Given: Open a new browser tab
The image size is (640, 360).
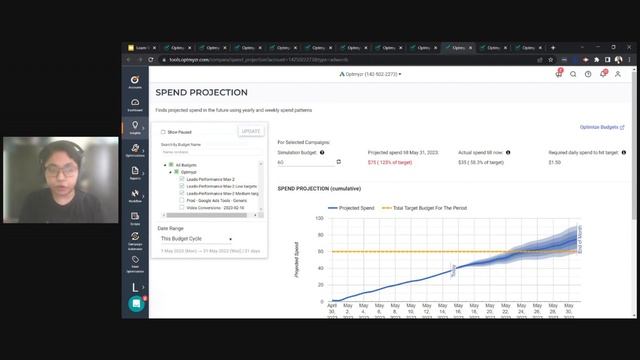Looking at the screenshot, I should point(553,48).
